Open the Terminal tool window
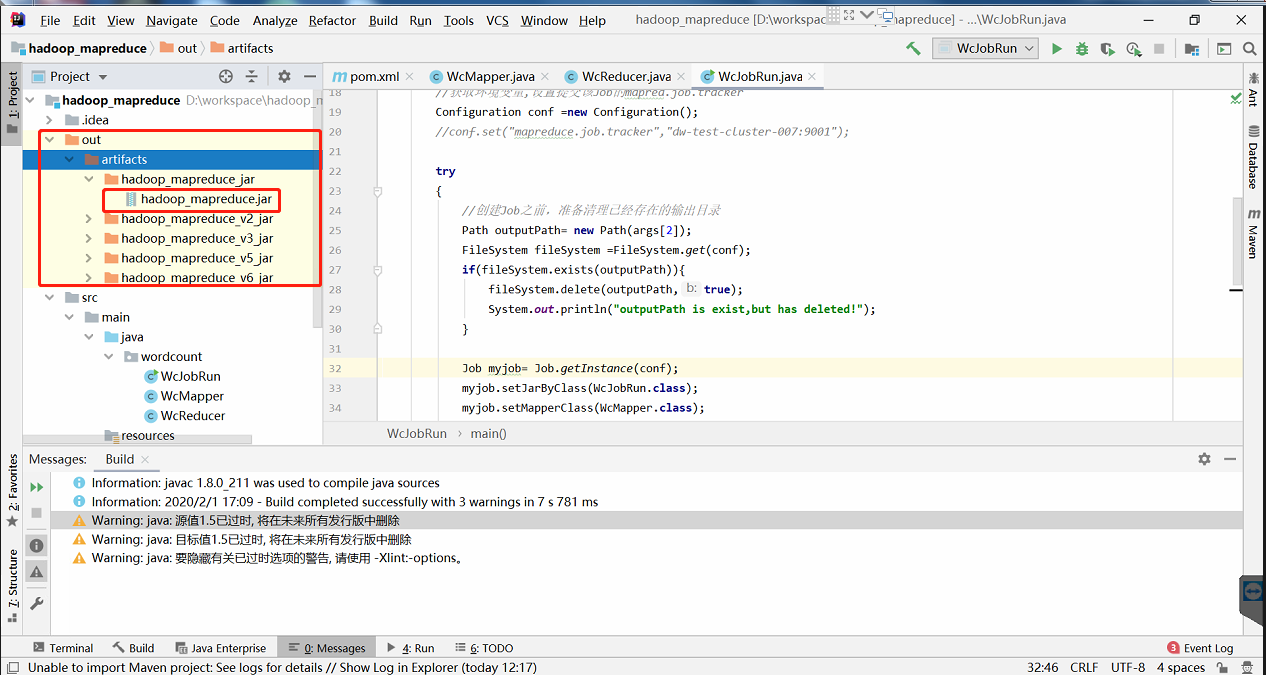This screenshot has height=675, width=1266. (x=63, y=648)
